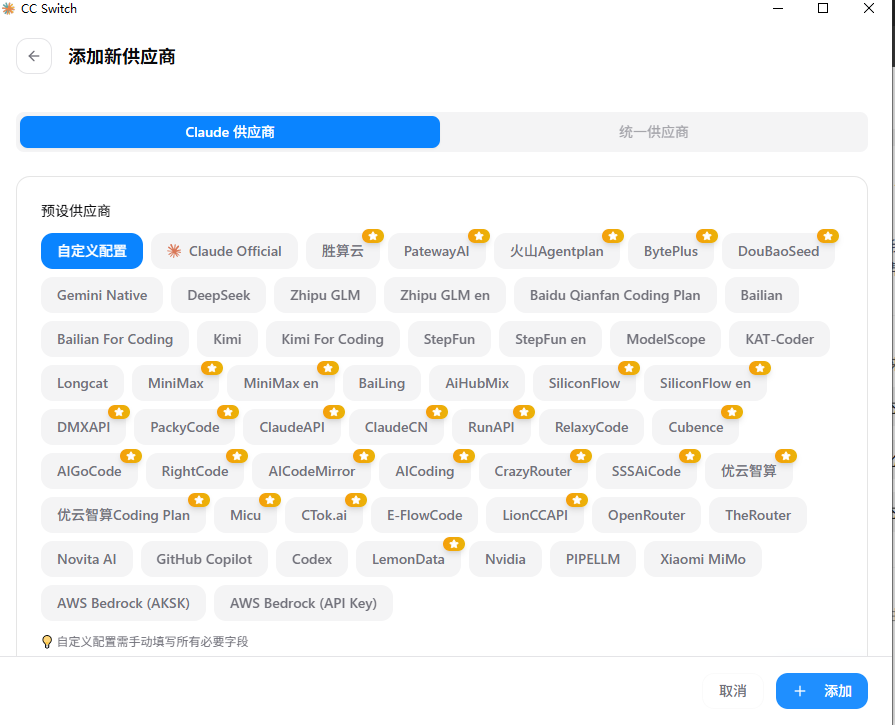The width and height of the screenshot is (895, 725).
Task: Switch to the Claude 供应商 tab
Action: tap(229, 132)
